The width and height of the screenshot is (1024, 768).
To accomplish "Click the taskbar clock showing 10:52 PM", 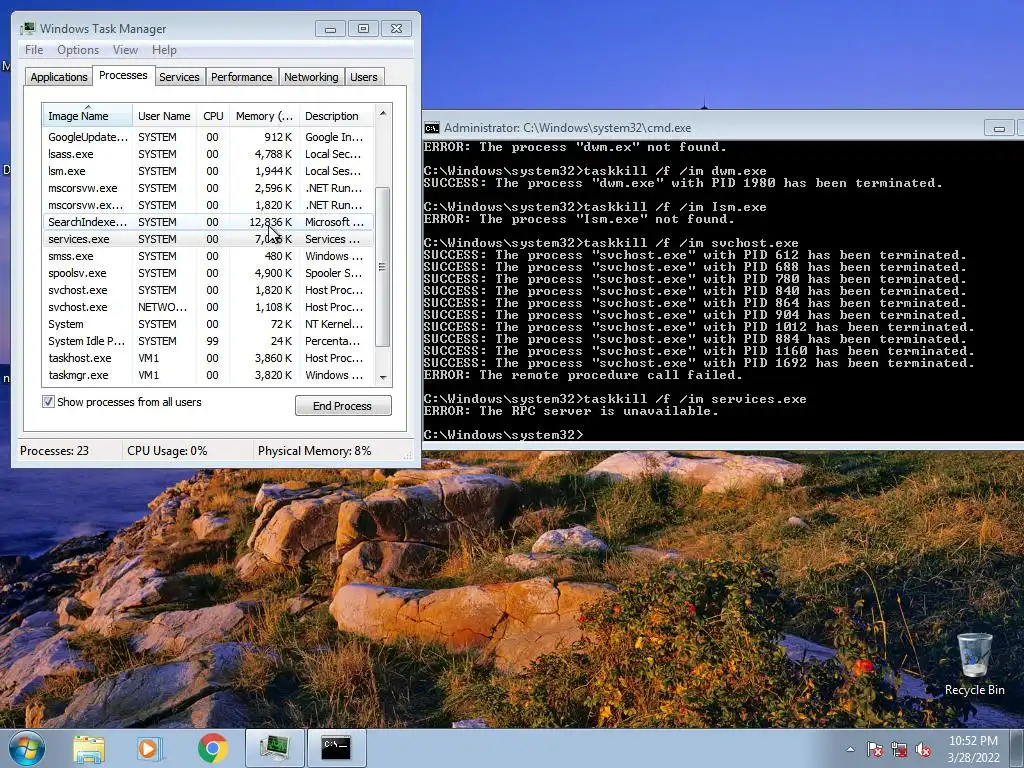I will [x=973, y=749].
